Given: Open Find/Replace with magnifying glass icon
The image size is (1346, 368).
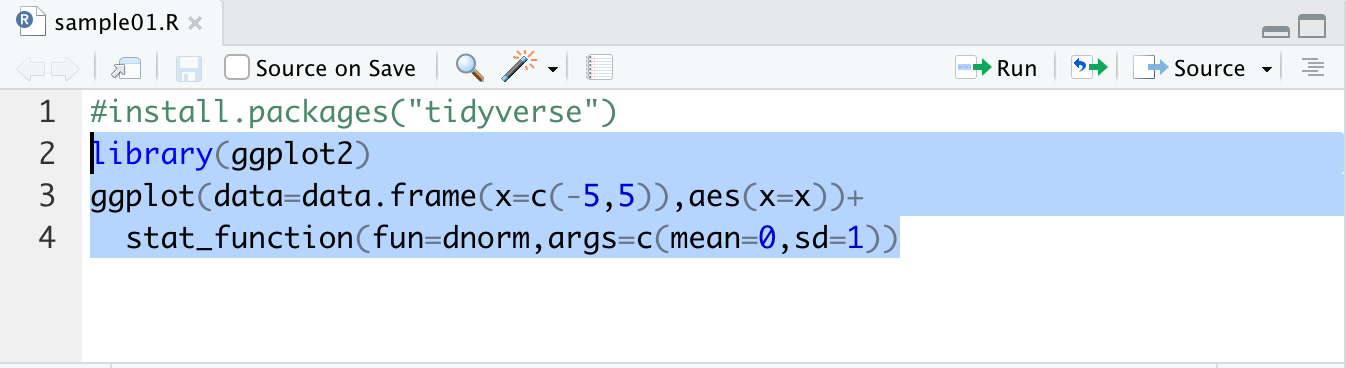Looking at the screenshot, I should (469, 68).
